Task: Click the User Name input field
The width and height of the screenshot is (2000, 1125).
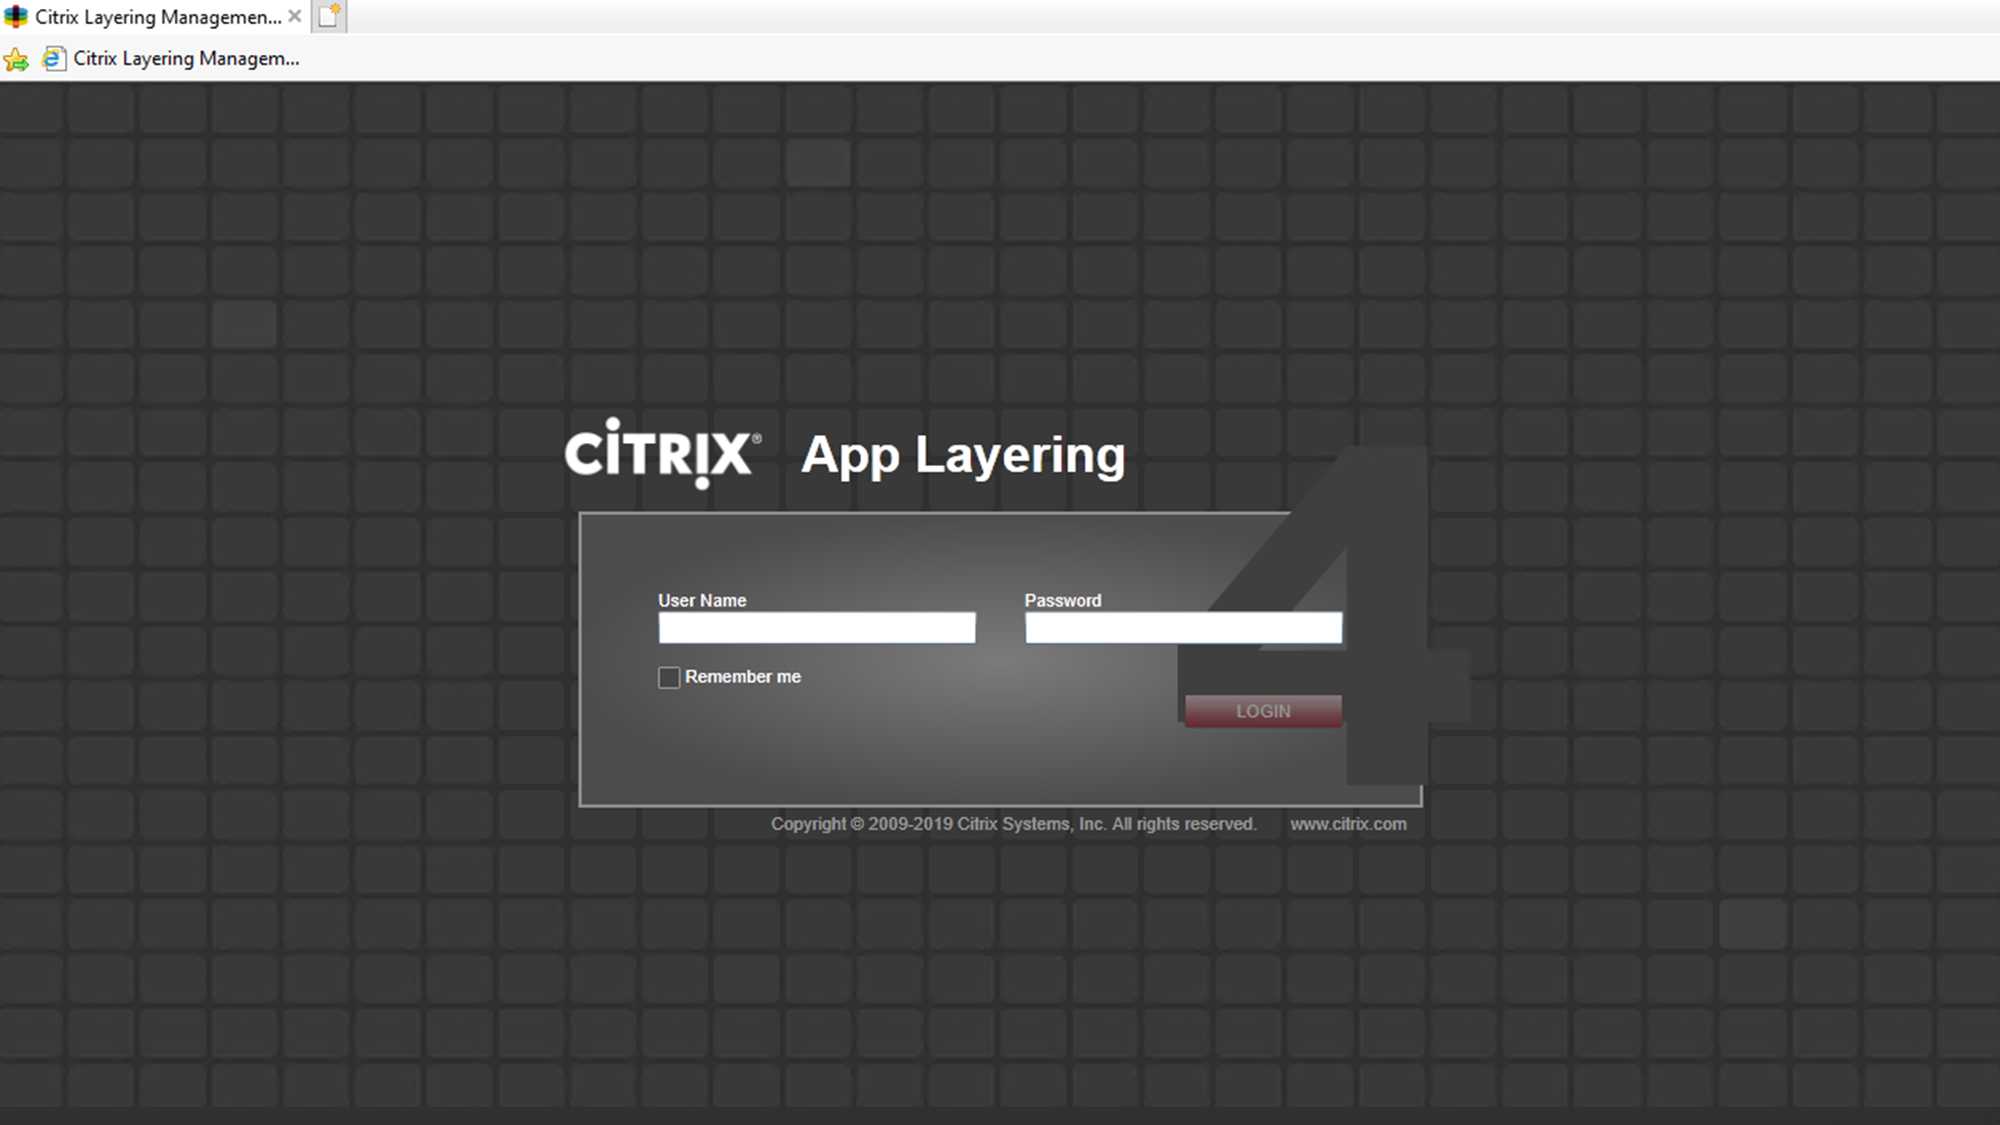Action: tap(817, 628)
